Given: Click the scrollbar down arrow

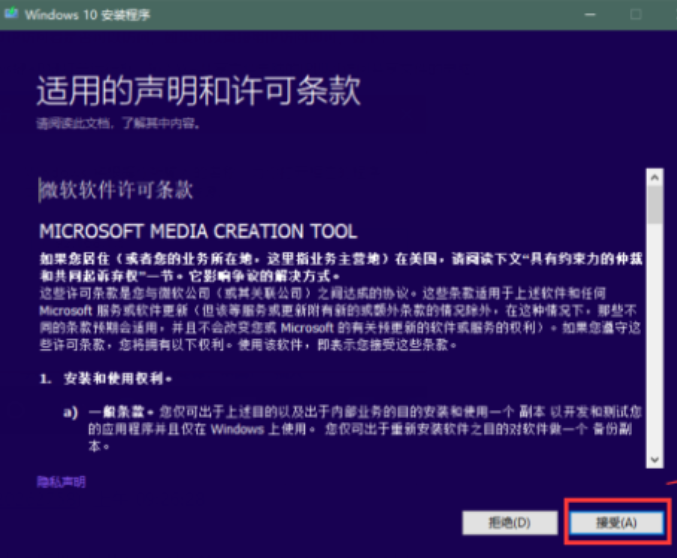Looking at the screenshot, I should pos(654,459).
